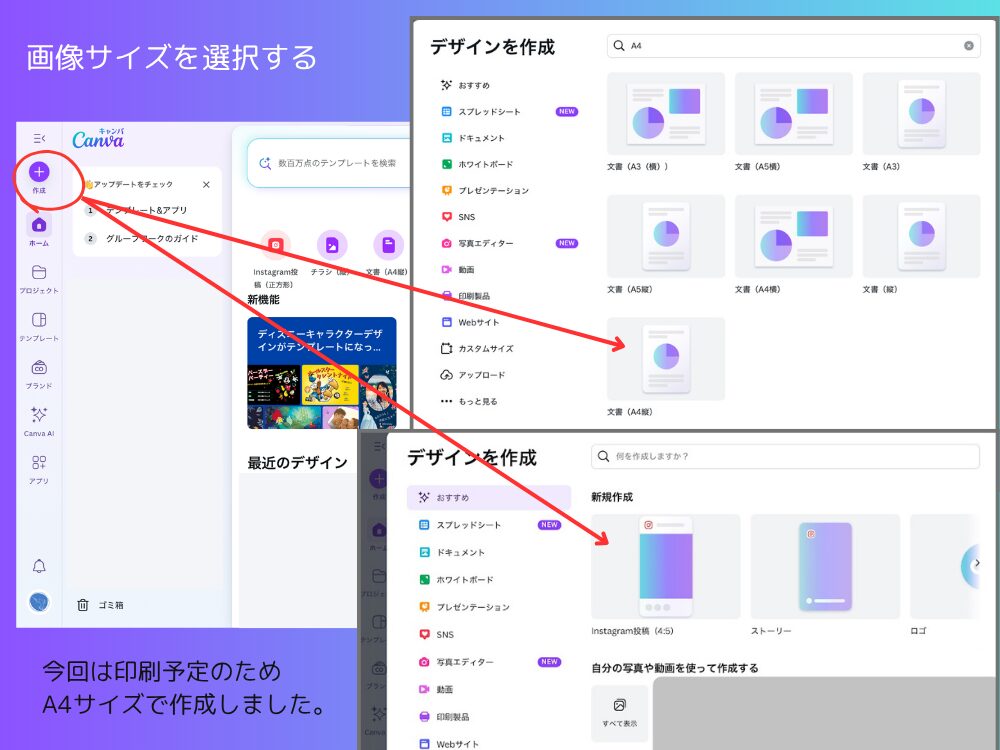Click すべて表示 photo button

(619, 713)
